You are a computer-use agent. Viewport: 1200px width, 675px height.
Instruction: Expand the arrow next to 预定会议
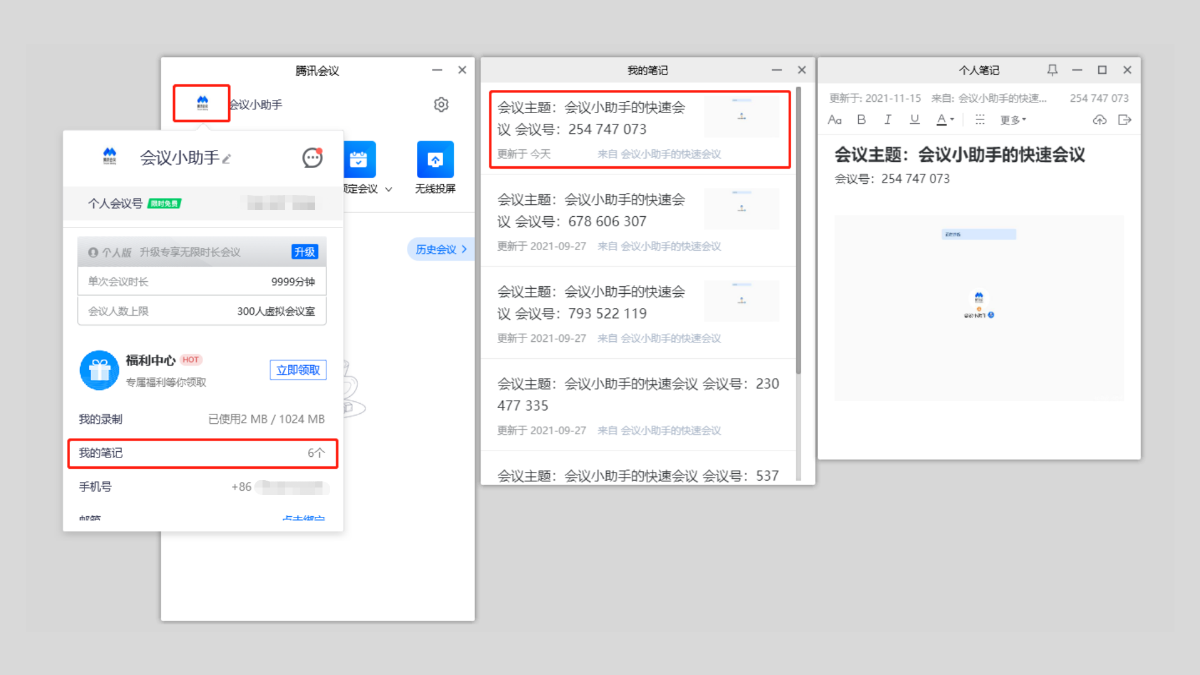click(388, 189)
